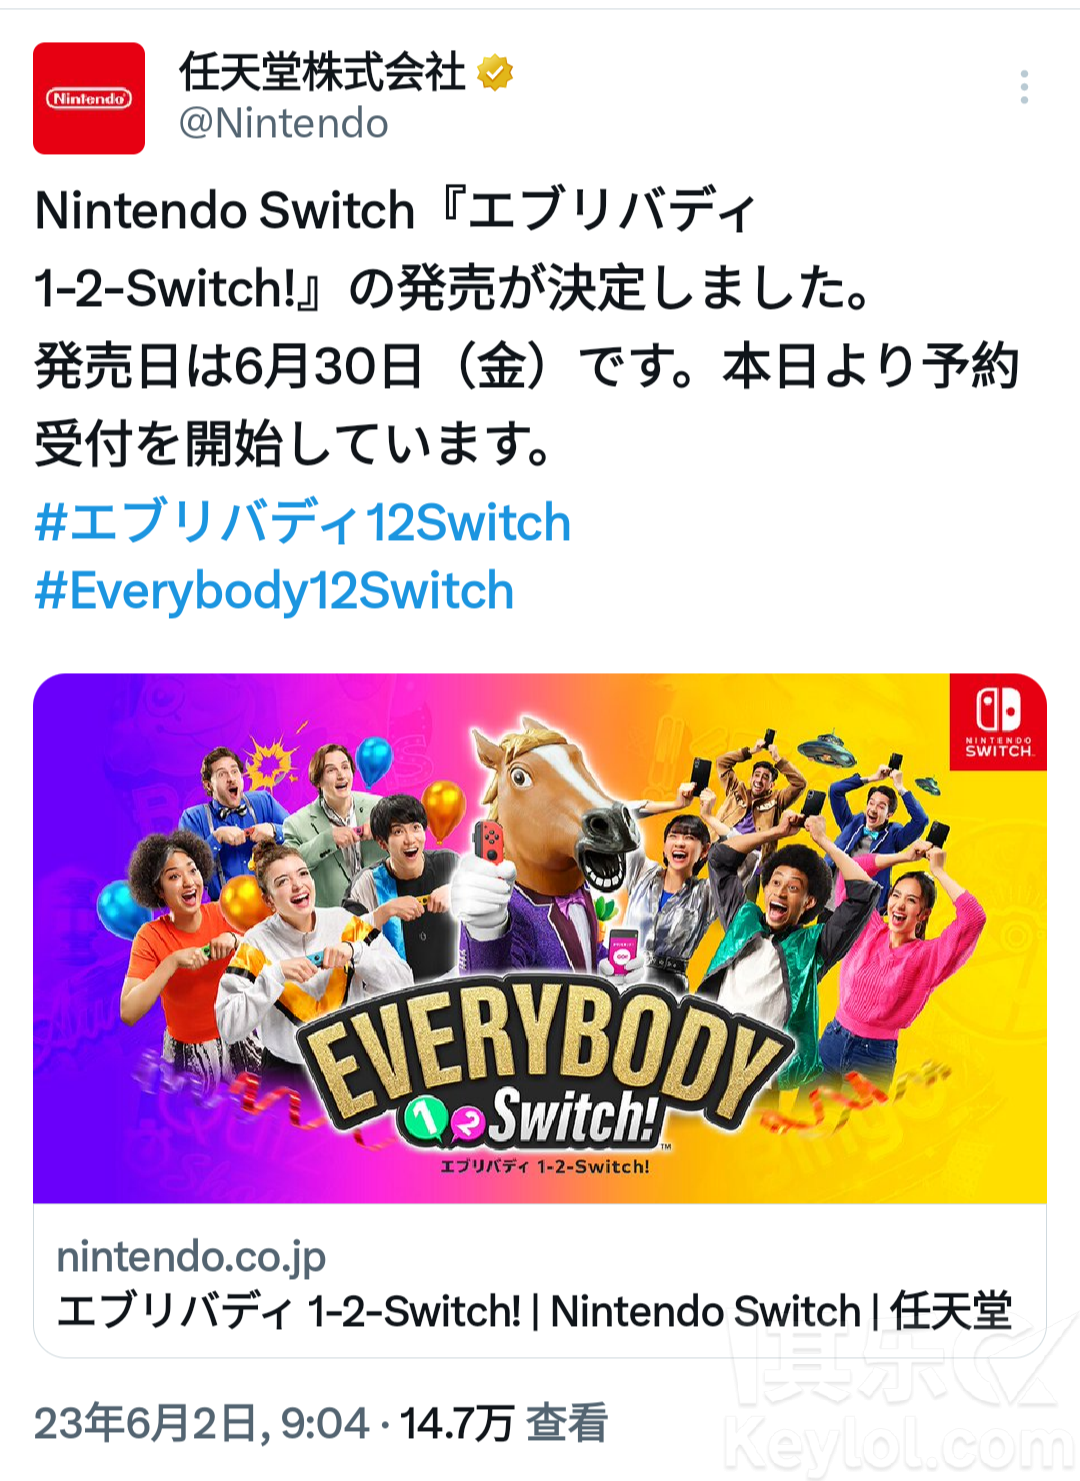Open the nintendo.co.jp domain link

191,1257
